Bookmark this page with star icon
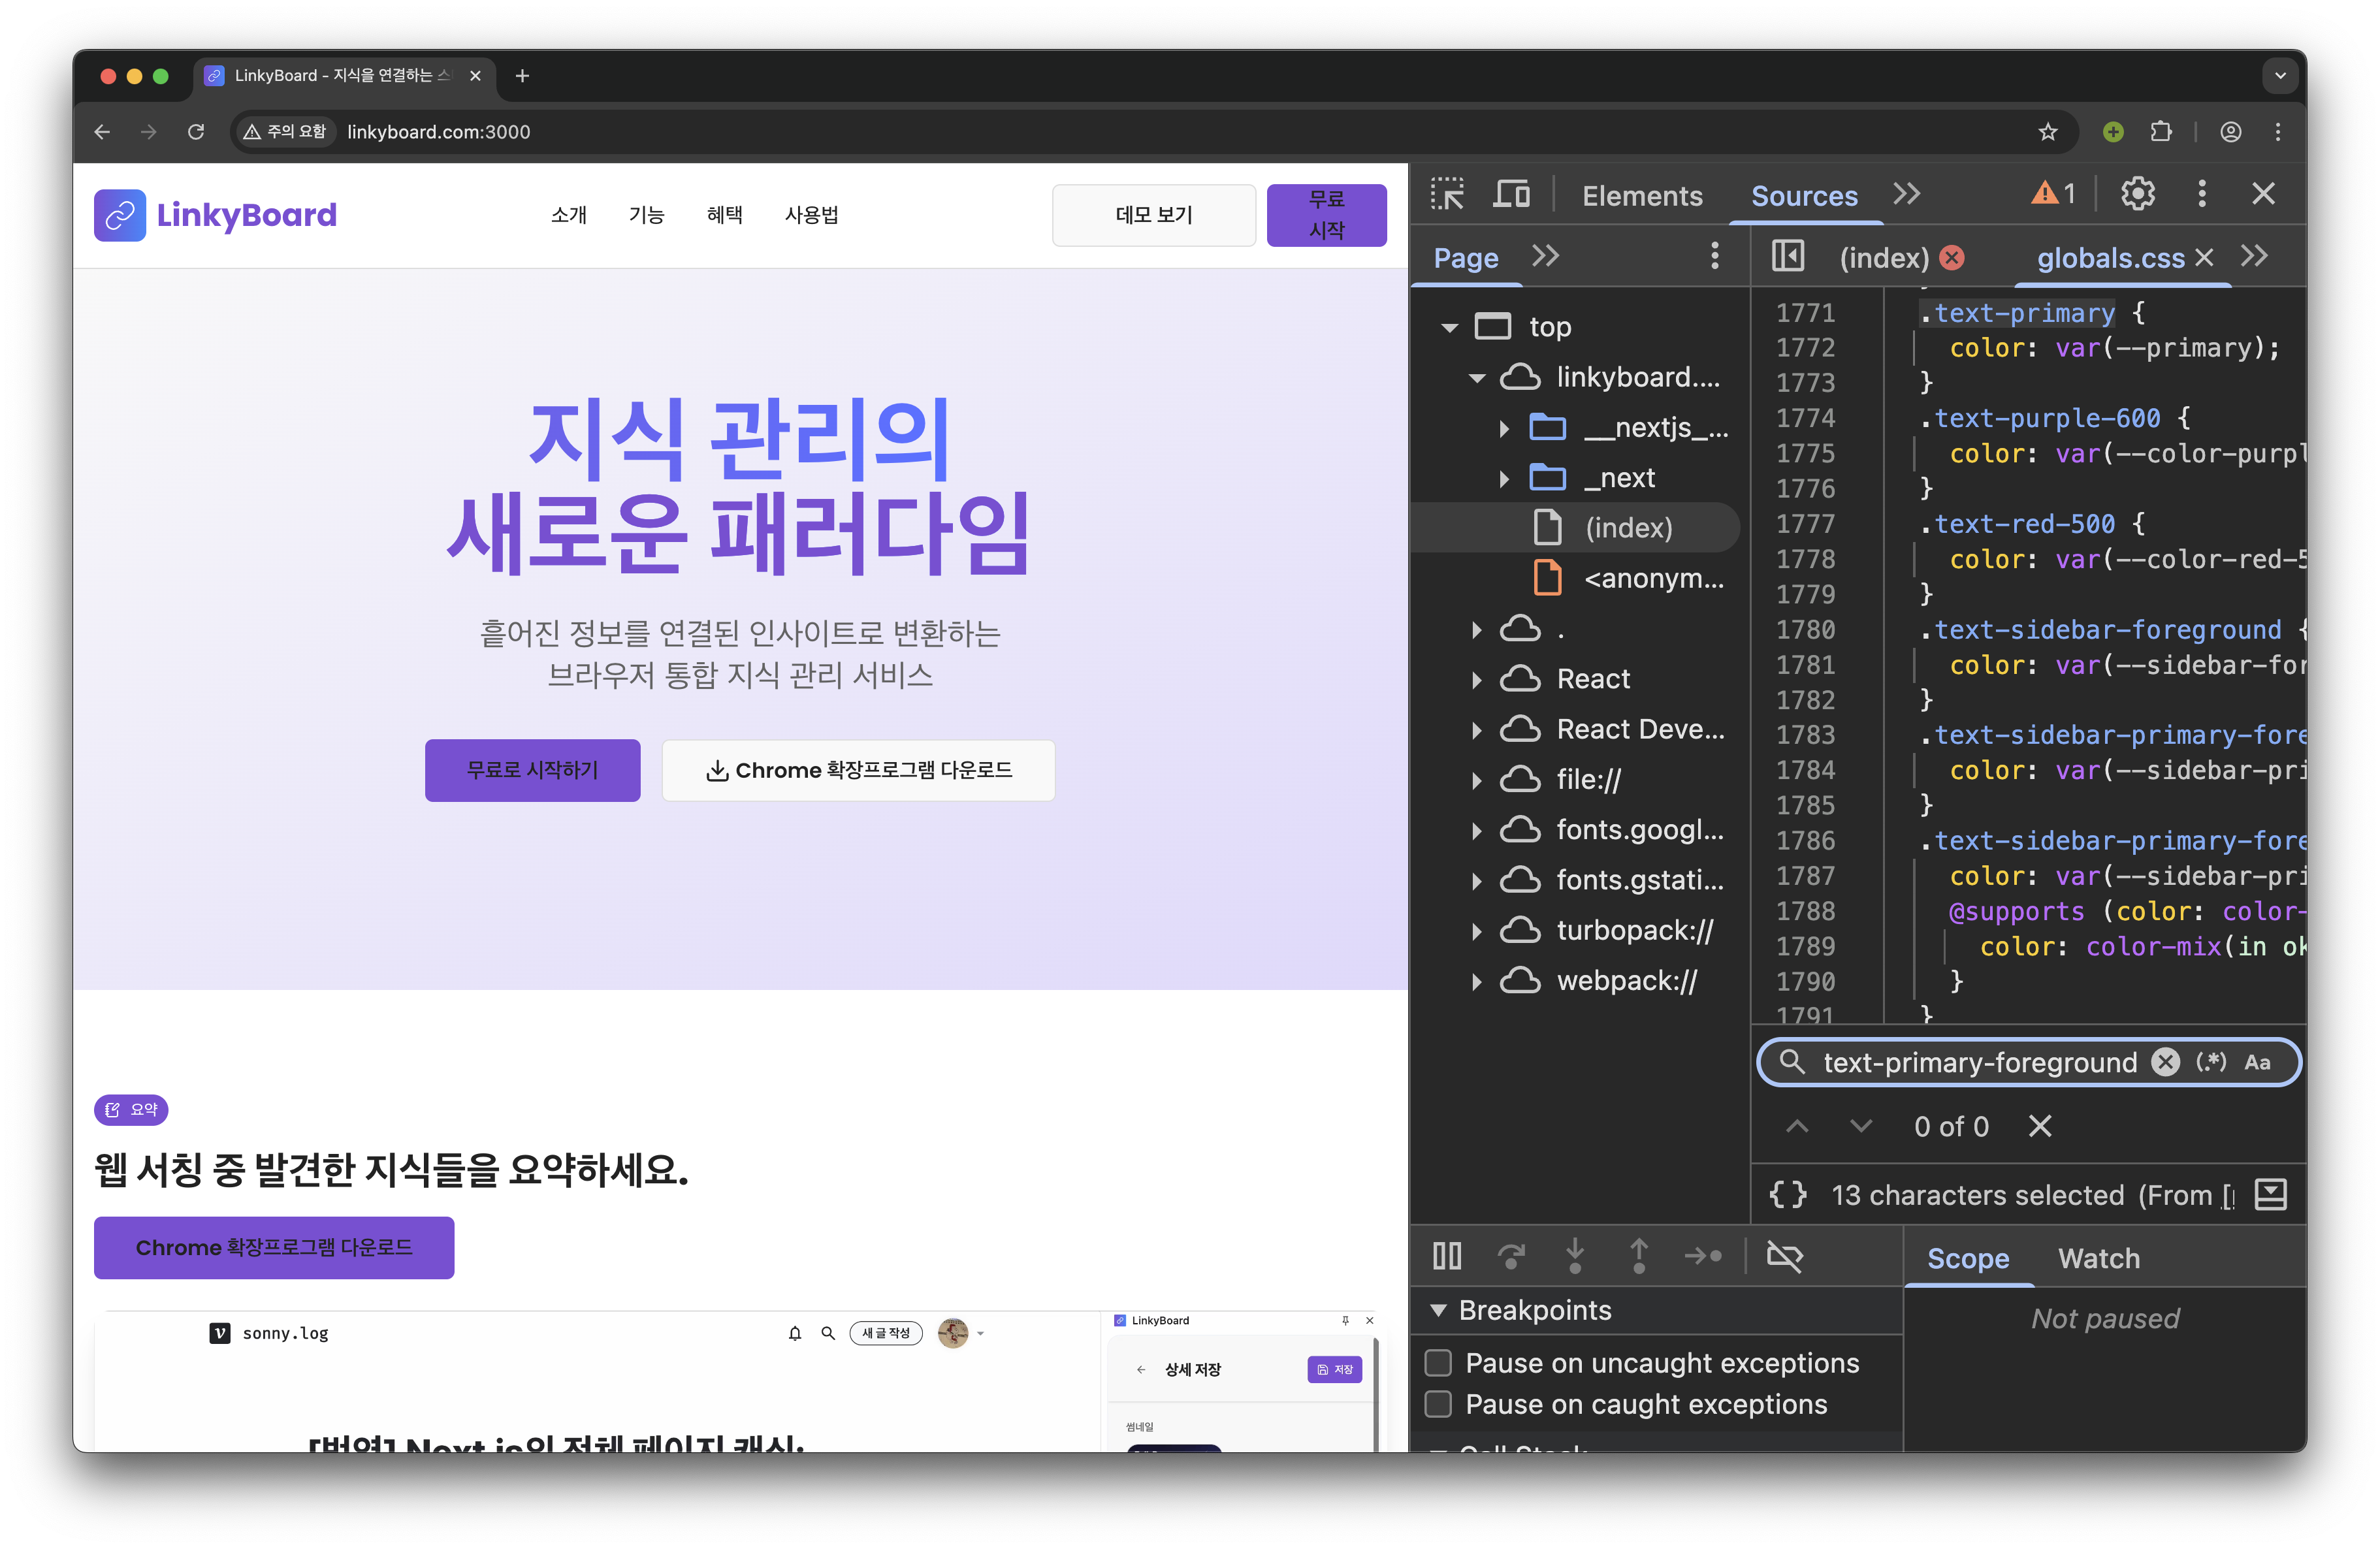2380x1549 pixels. point(2047,132)
